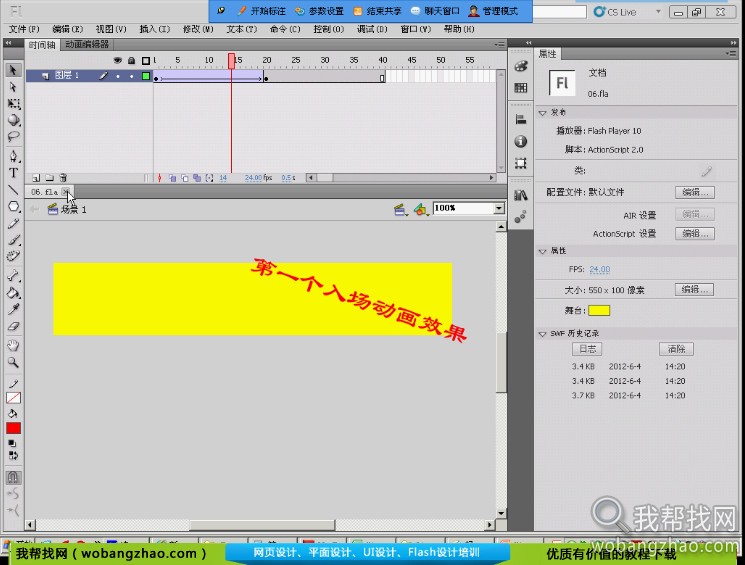Click the 日志 button
Screen dimensions: 745x565
(x=587, y=349)
